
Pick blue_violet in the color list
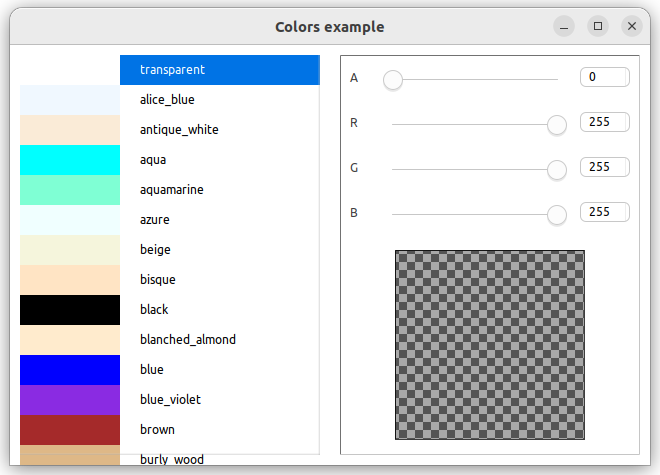220,400
